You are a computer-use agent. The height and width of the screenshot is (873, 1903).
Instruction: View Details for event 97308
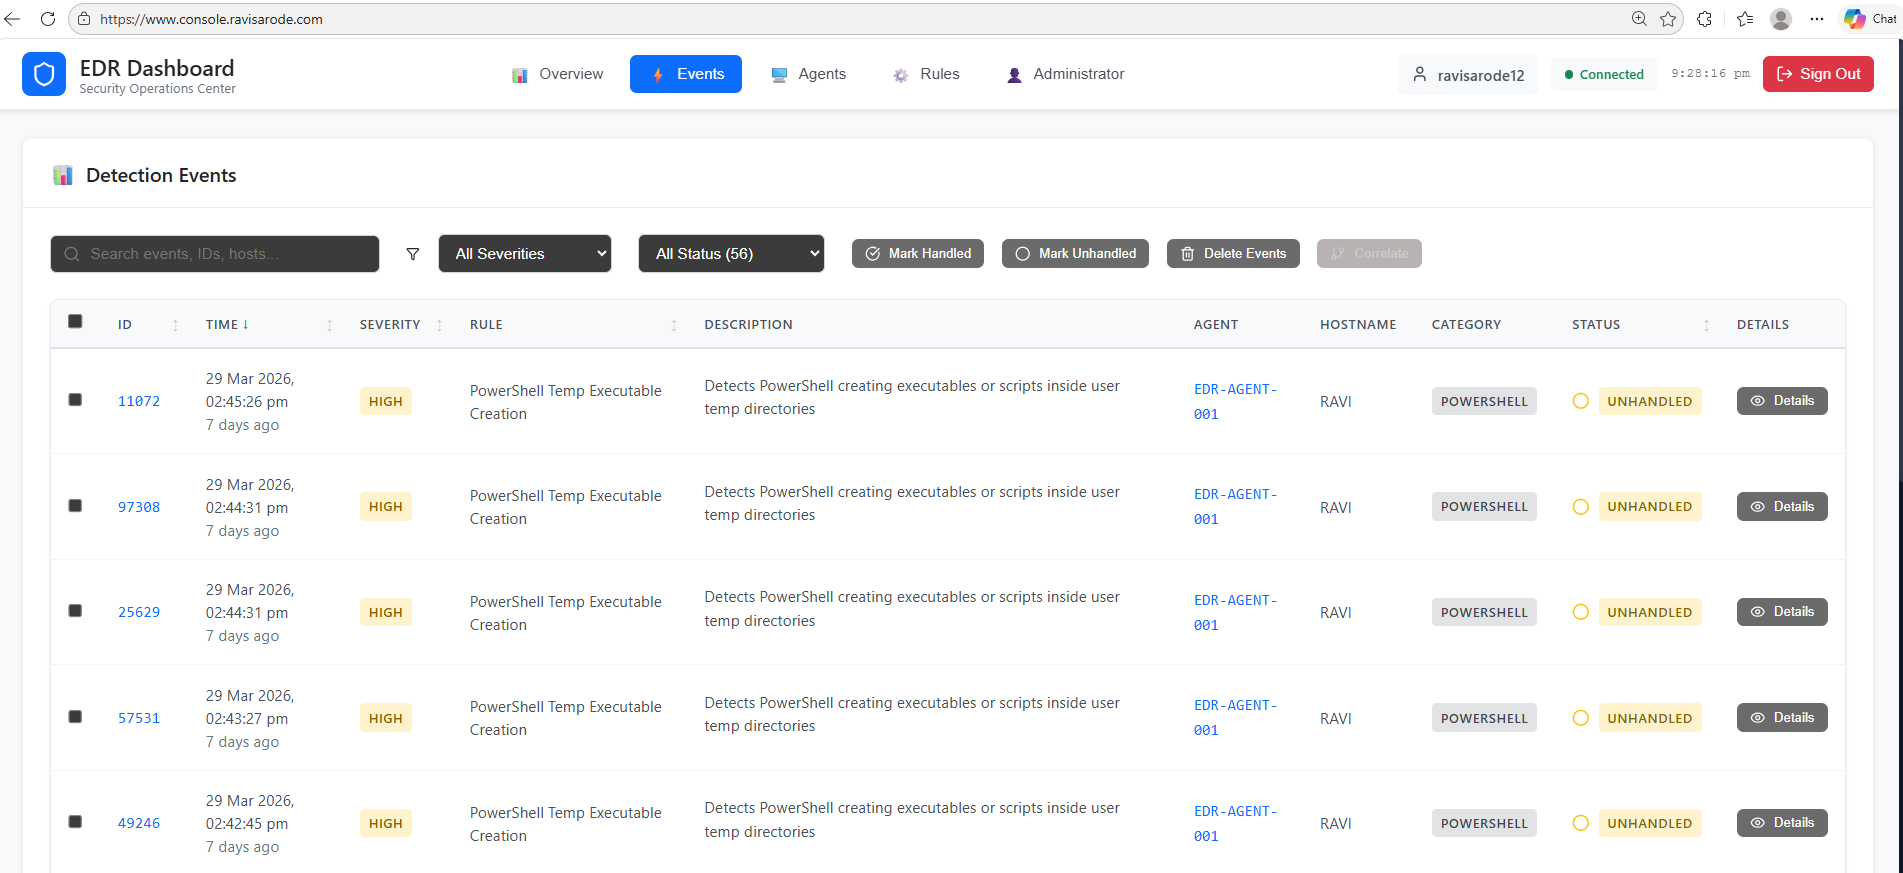point(1782,507)
